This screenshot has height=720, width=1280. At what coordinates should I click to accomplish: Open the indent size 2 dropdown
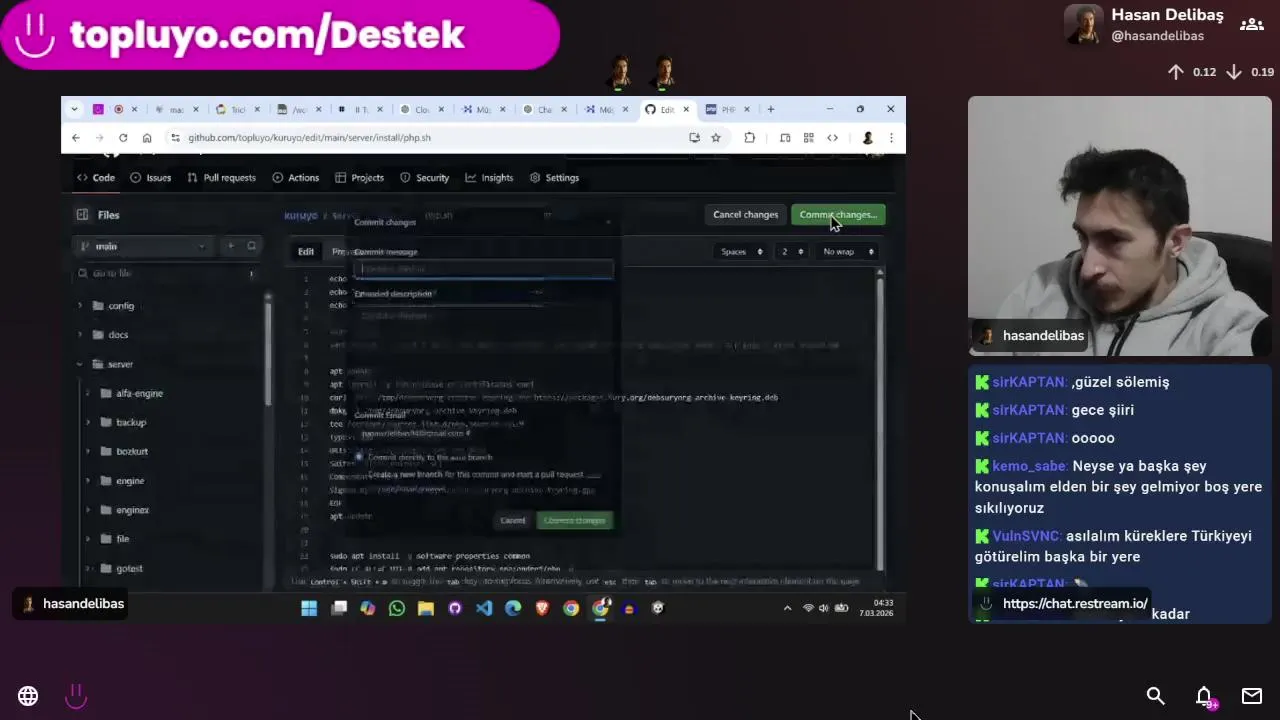point(792,252)
